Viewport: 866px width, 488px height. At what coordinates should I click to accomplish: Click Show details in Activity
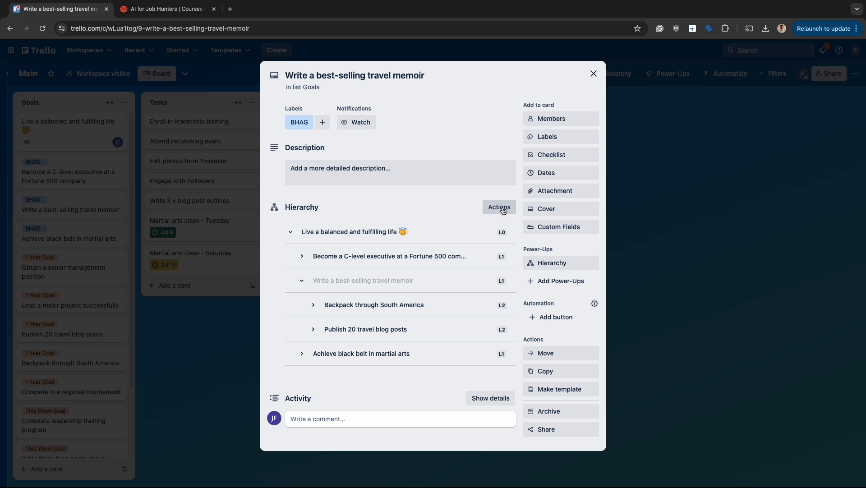coord(490,398)
